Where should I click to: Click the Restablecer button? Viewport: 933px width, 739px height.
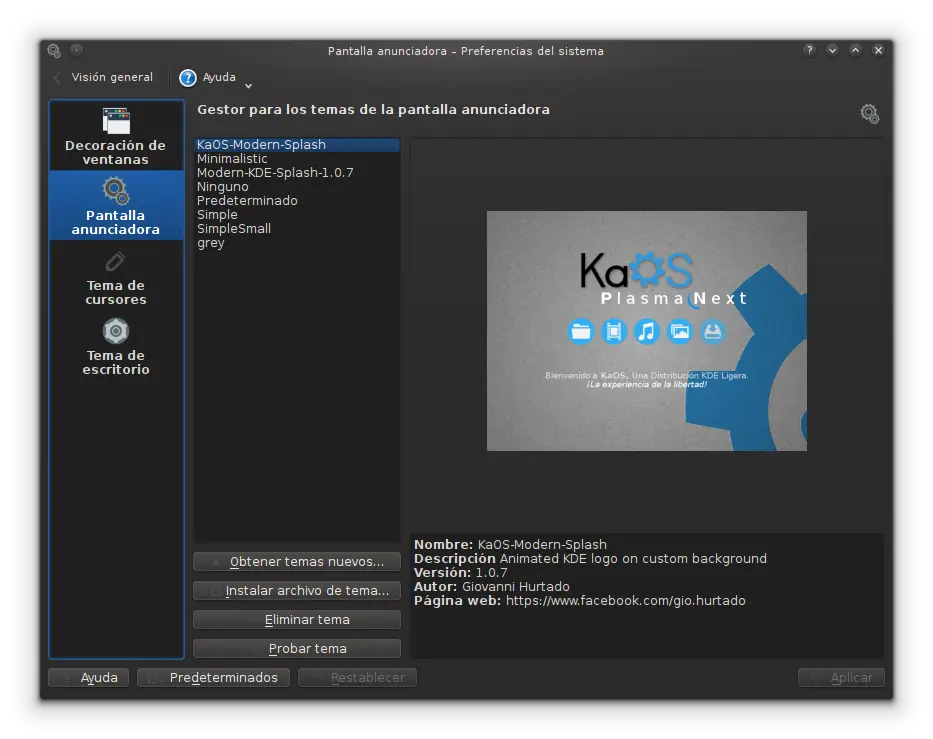tap(357, 678)
